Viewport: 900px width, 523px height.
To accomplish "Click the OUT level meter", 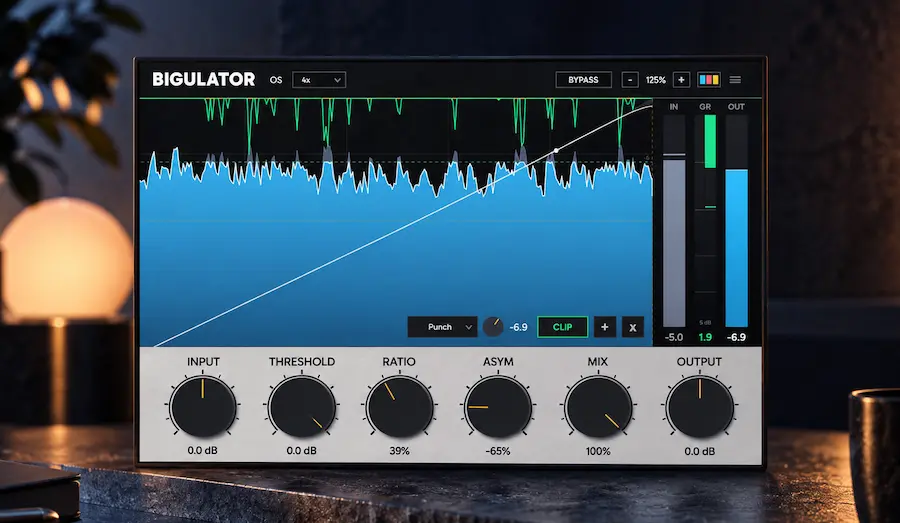I will (736, 221).
